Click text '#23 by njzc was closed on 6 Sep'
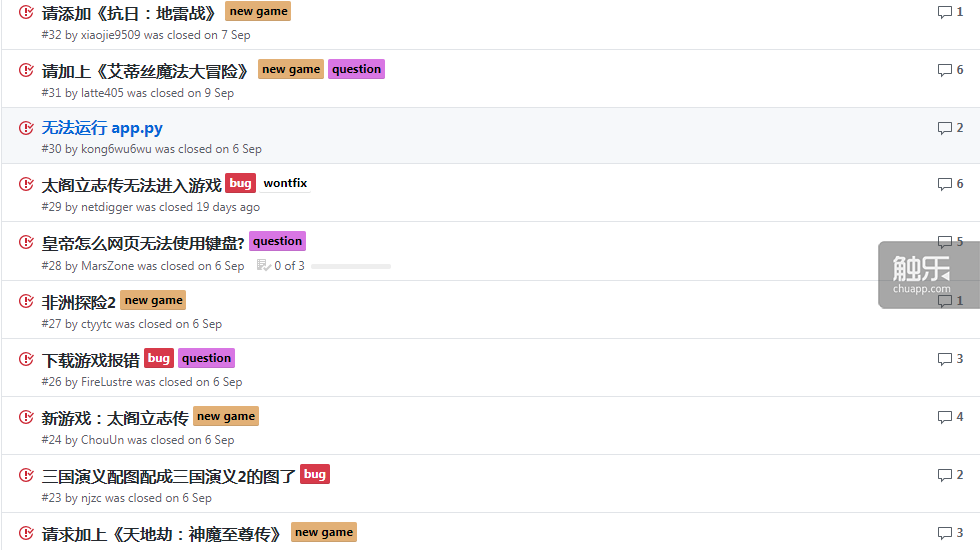The height and width of the screenshot is (550, 980). pos(126,498)
